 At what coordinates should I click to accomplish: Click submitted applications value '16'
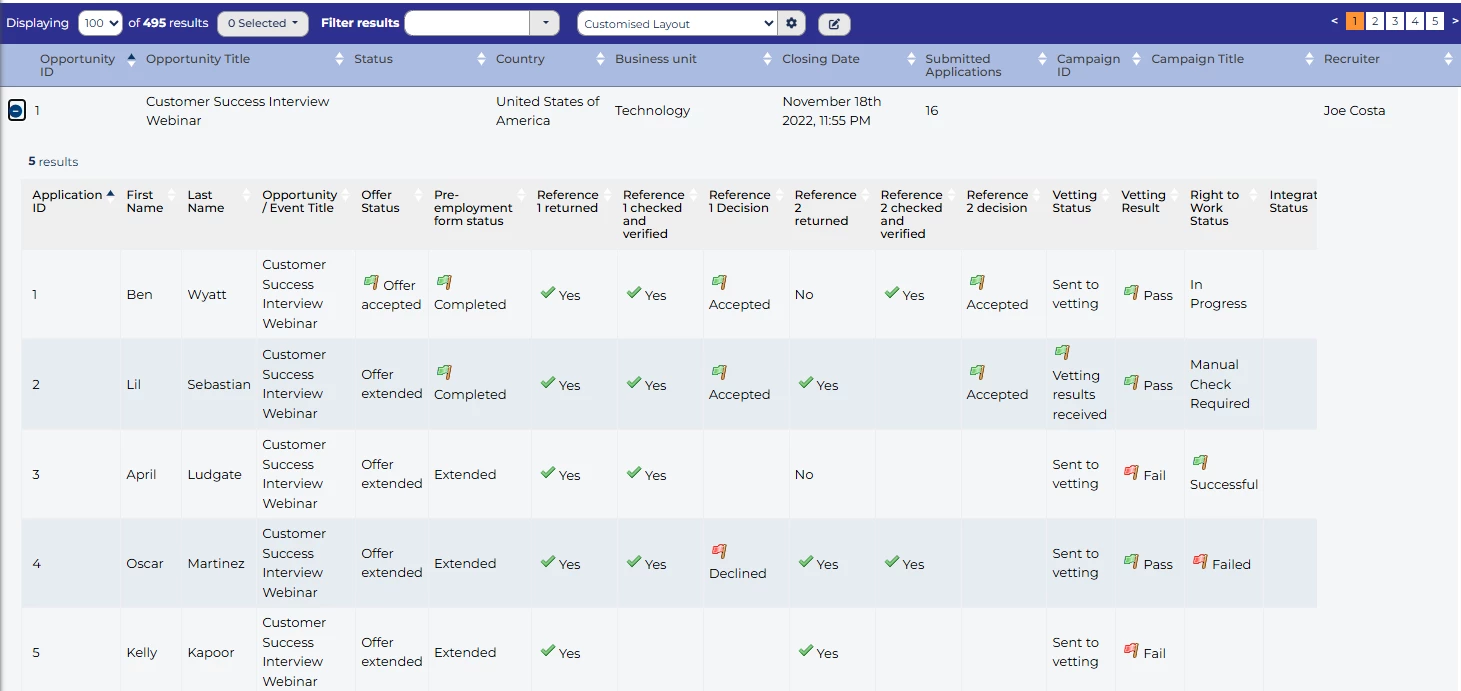(932, 111)
